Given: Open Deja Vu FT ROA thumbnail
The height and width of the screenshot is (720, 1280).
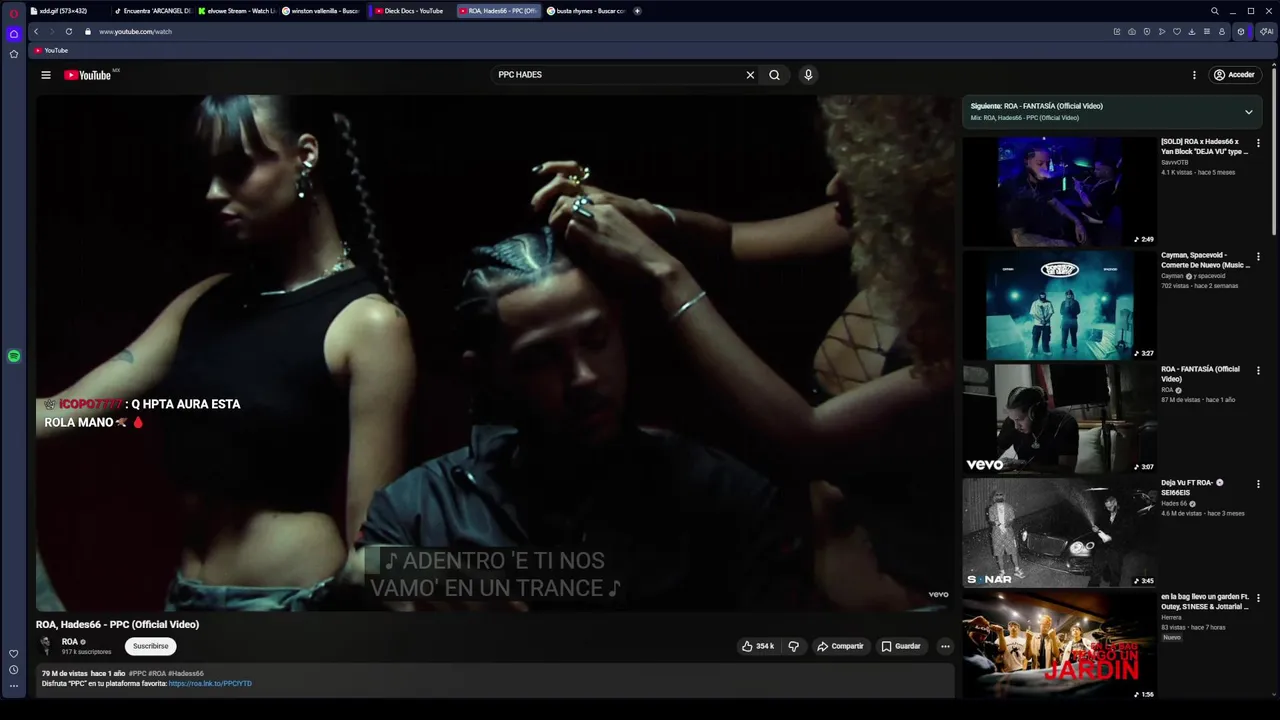Looking at the screenshot, I should (x=1059, y=532).
